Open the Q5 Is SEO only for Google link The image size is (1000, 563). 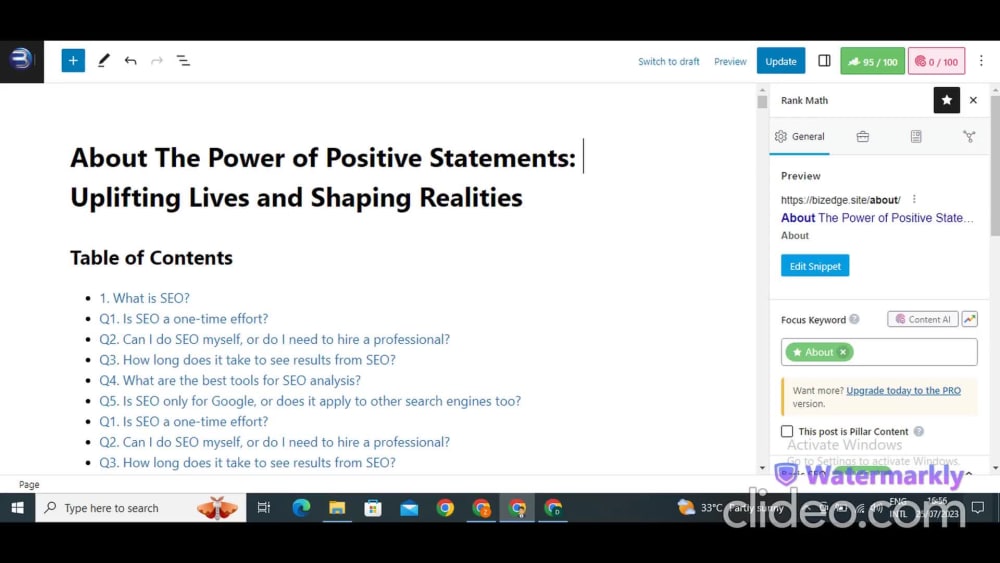tap(310, 400)
